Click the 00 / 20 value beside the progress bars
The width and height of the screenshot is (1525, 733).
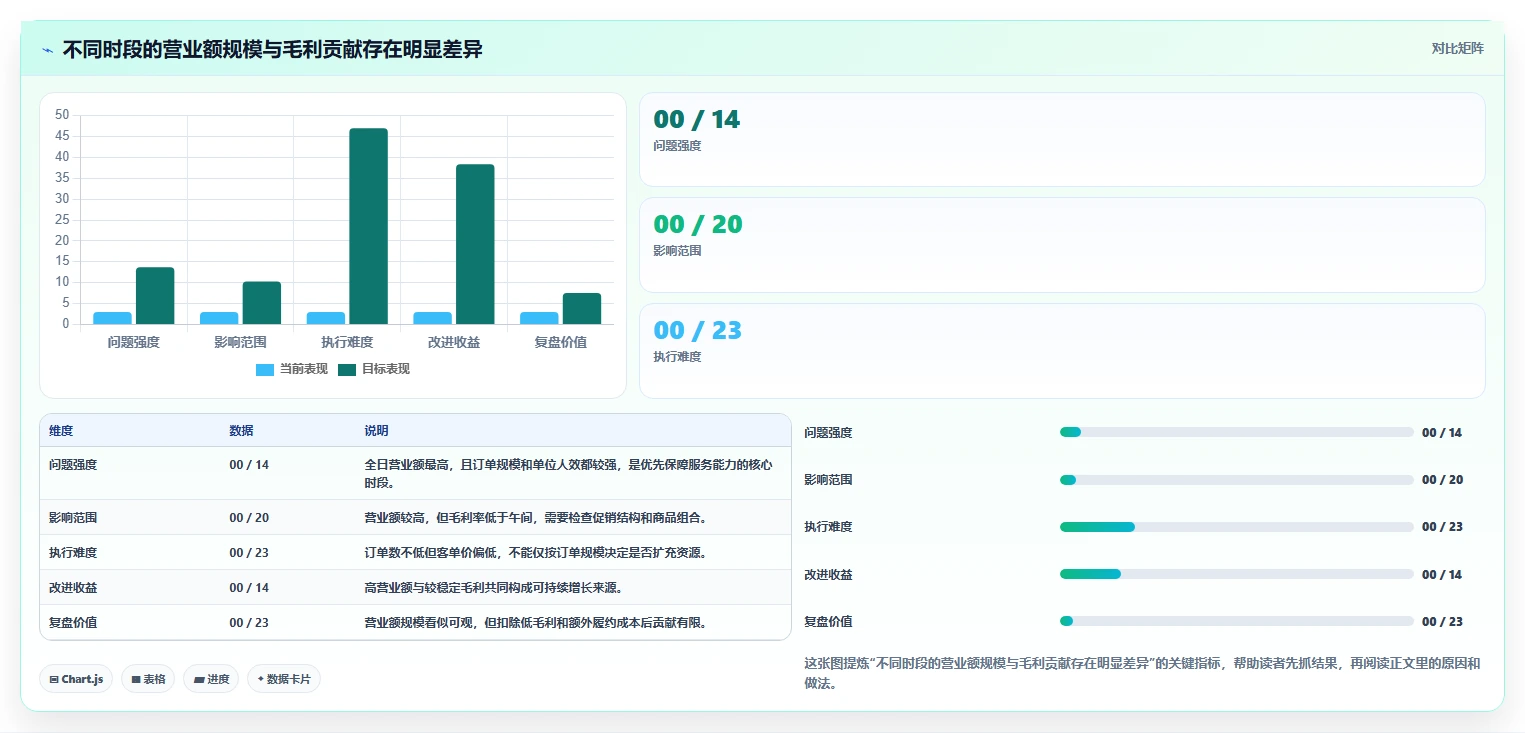pyautogui.click(x=1442, y=480)
